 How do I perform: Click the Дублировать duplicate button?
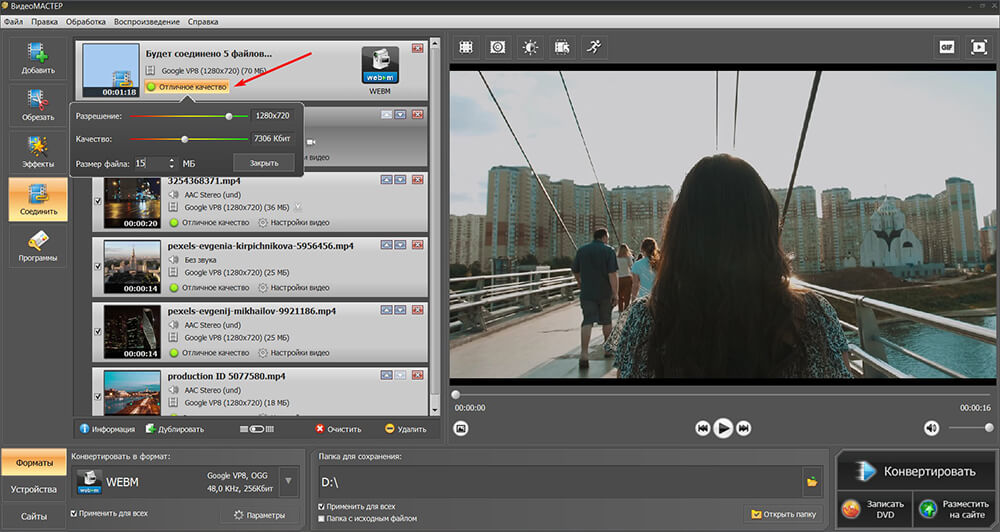[175, 429]
